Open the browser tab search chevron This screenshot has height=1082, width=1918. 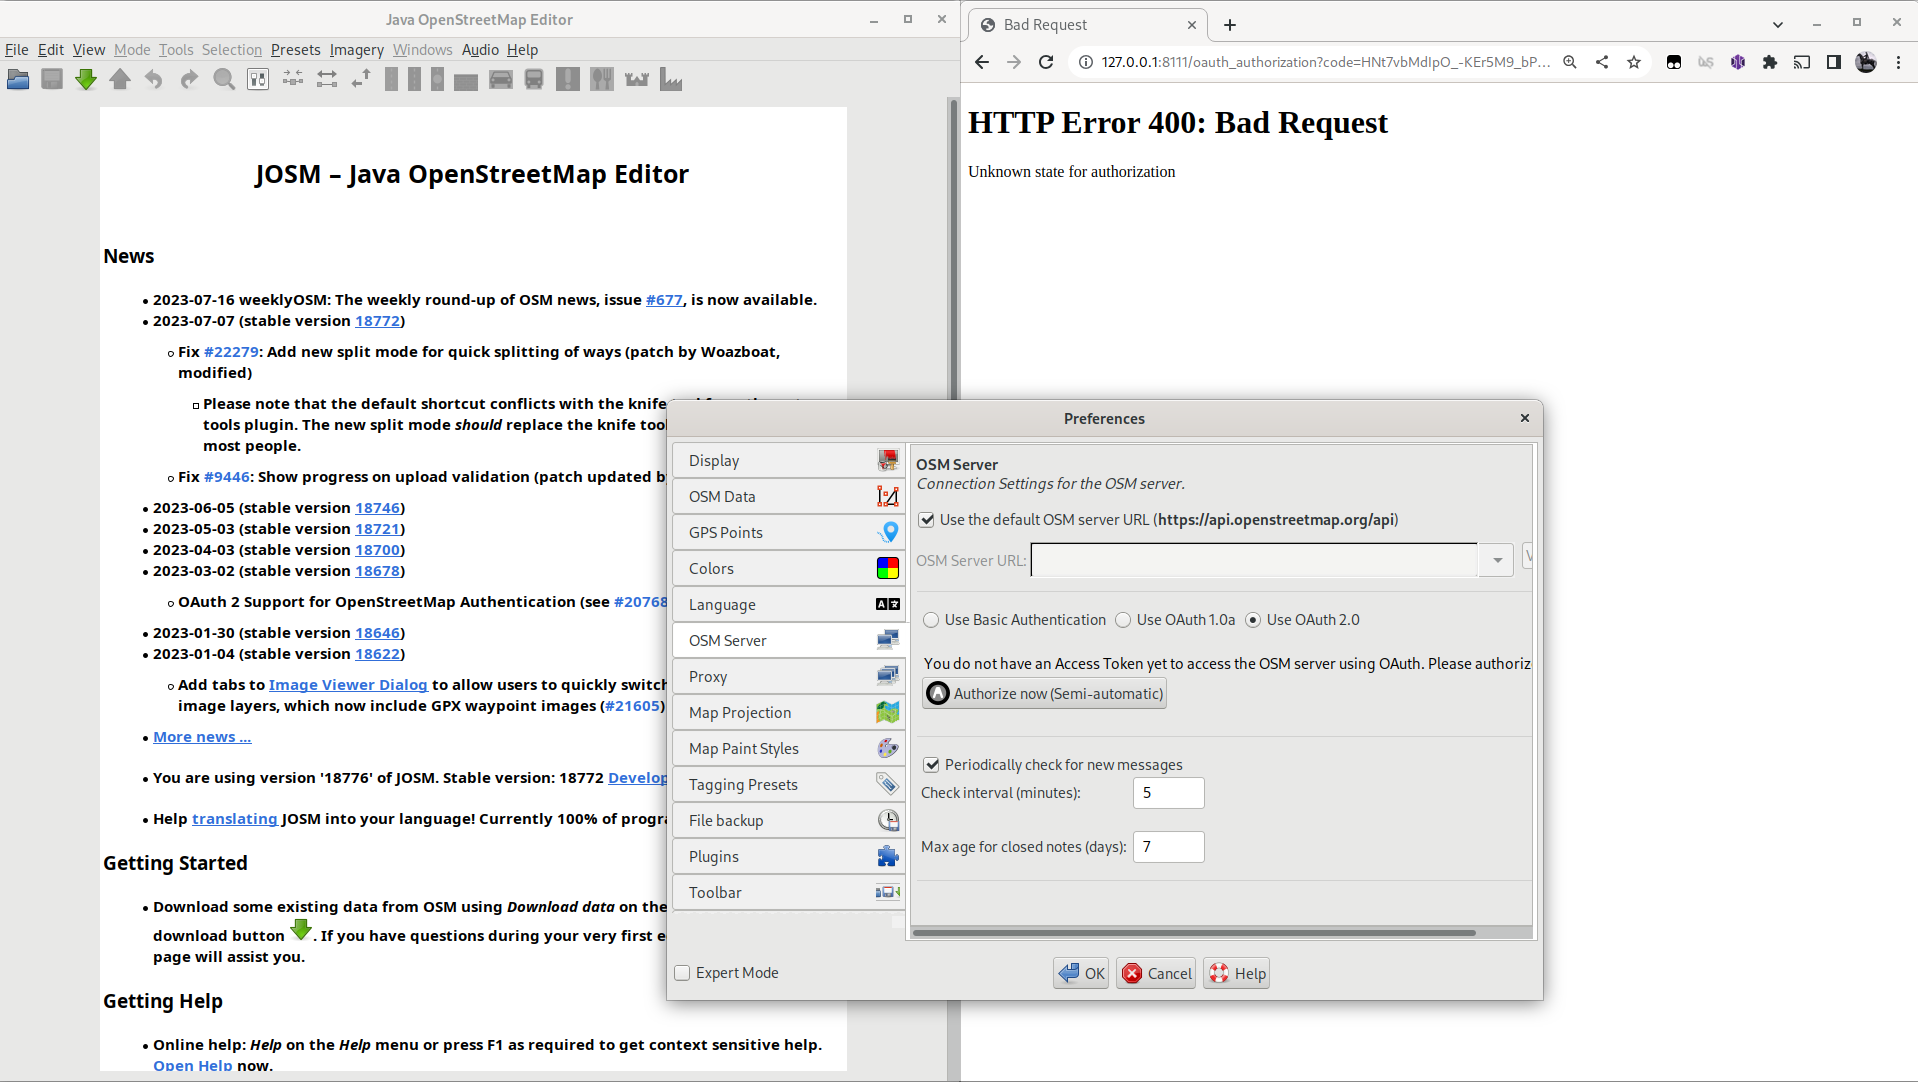(x=1778, y=25)
